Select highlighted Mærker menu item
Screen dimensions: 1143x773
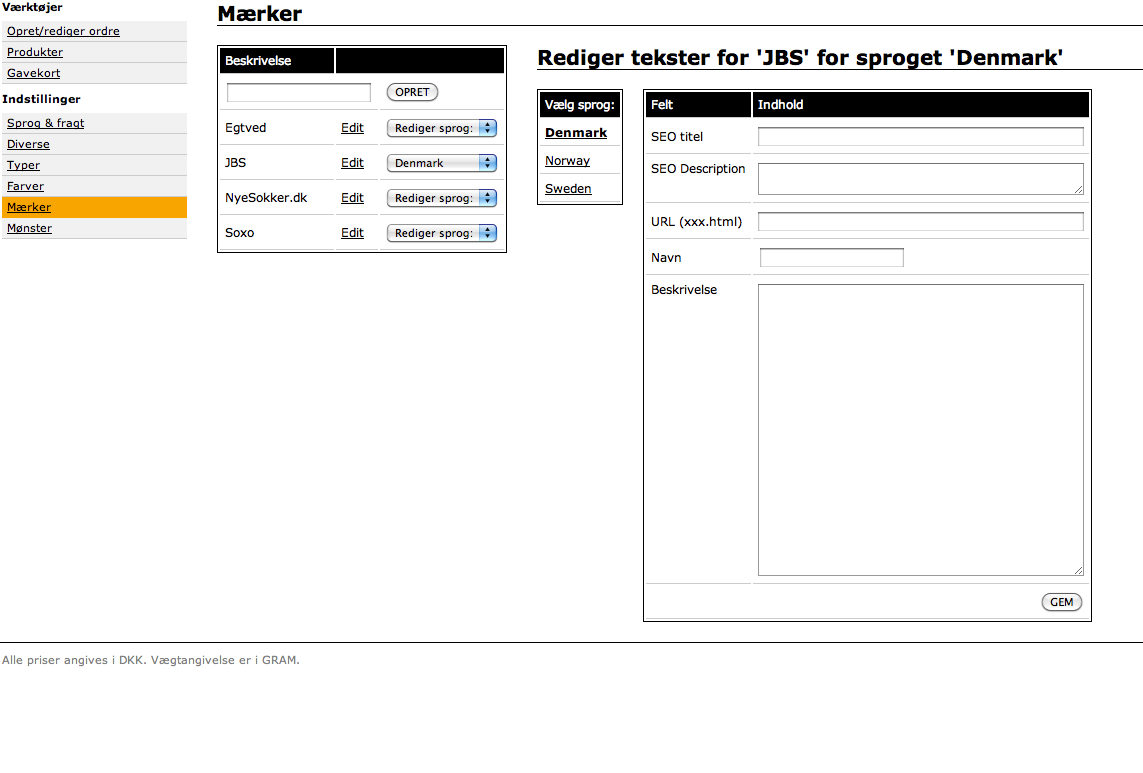point(94,207)
